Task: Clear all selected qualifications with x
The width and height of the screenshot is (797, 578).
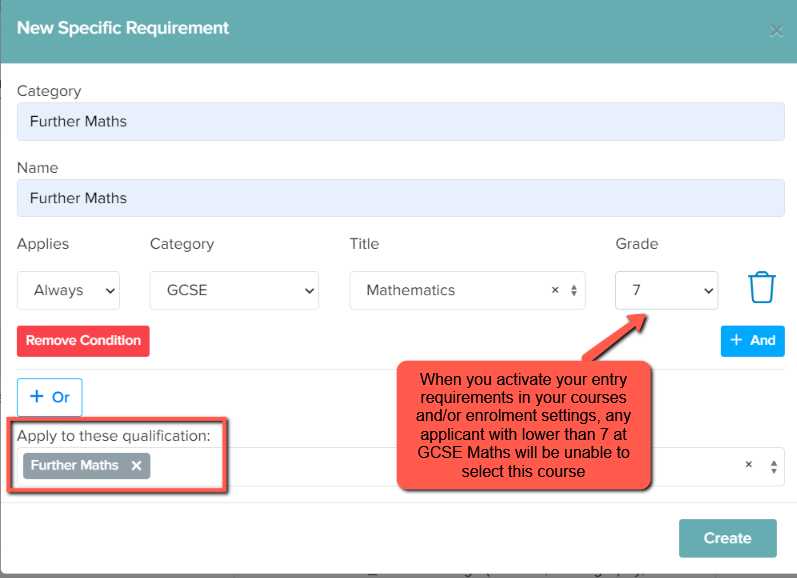Action: [749, 464]
